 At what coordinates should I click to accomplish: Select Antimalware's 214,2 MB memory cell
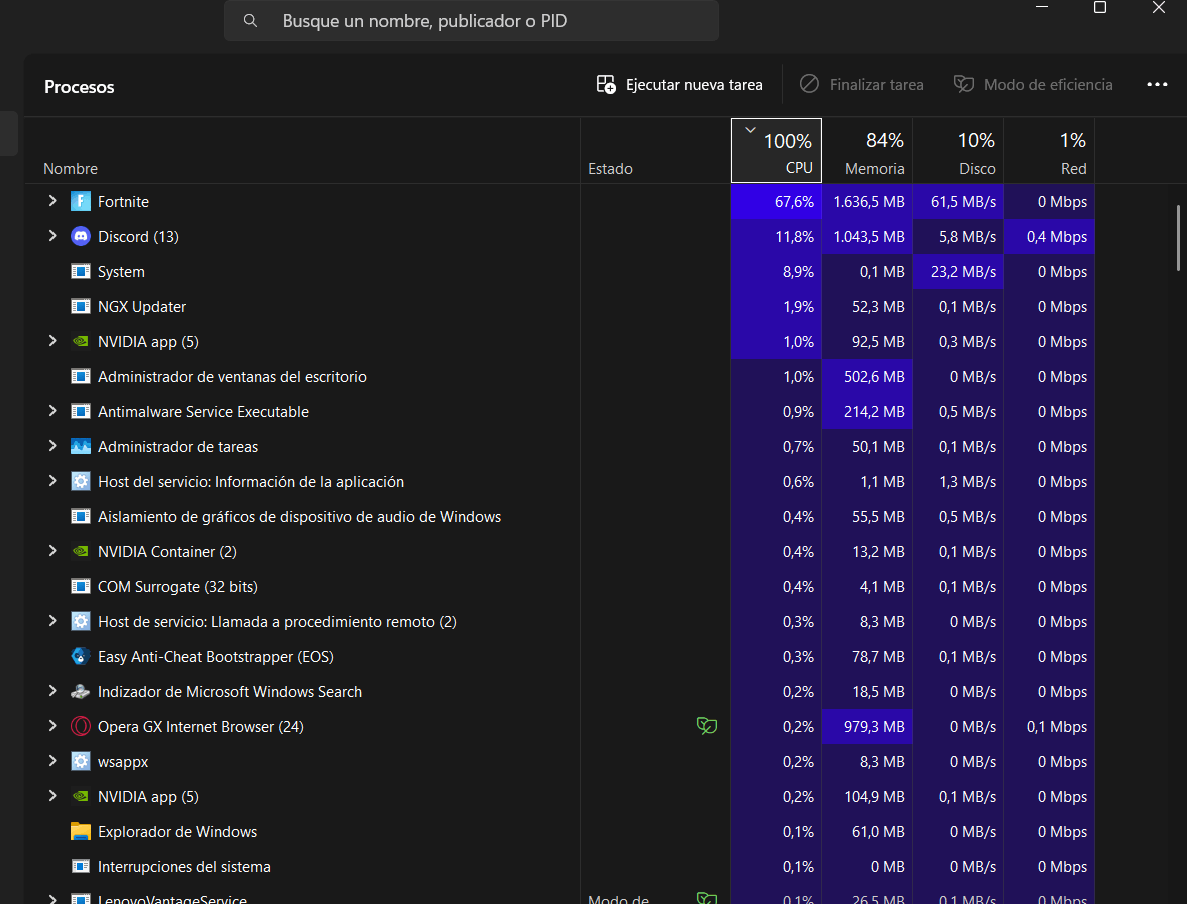[x=867, y=411]
